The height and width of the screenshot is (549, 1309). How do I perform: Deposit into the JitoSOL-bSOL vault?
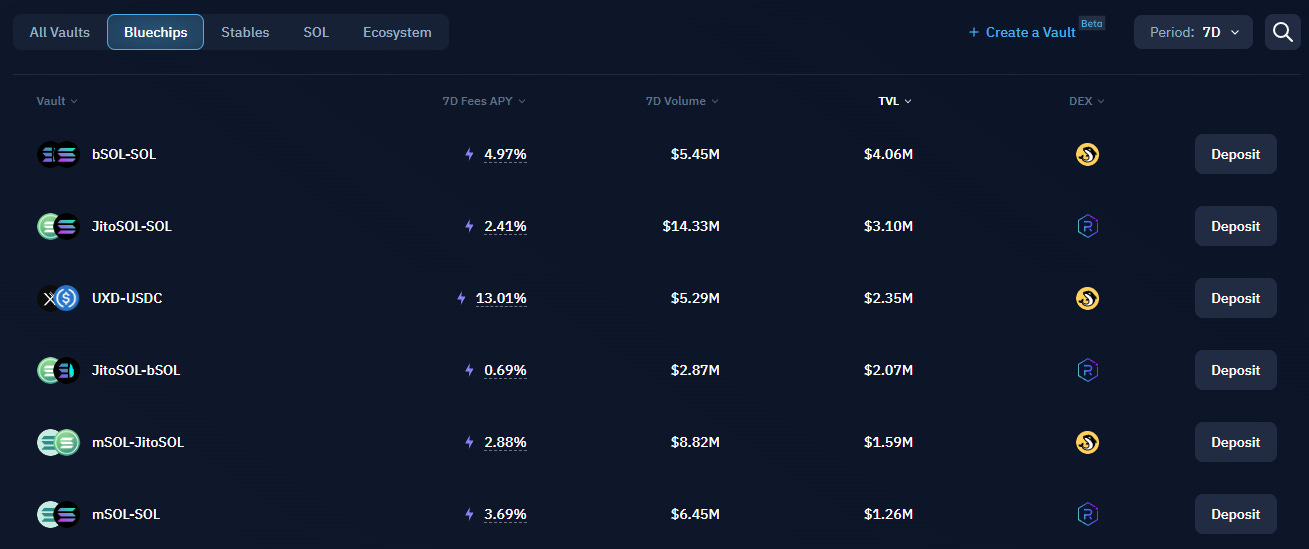[1236, 371]
